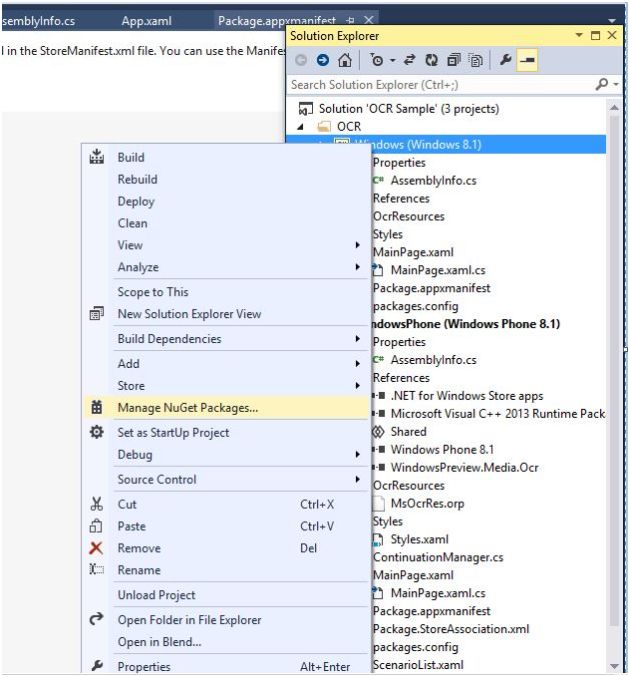Switch to the App.xaml tab
The image size is (630, 677).
click(x=146, y=21)
